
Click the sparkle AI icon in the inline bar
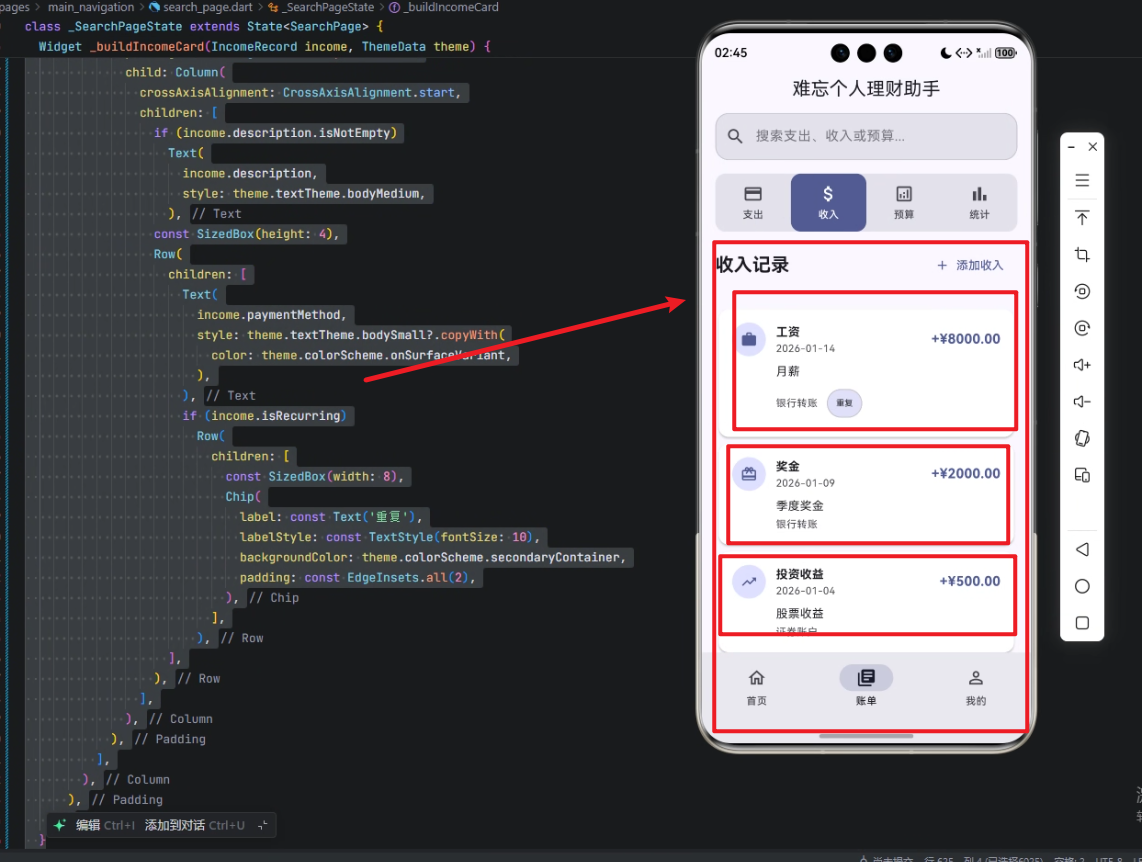(60, 825)
